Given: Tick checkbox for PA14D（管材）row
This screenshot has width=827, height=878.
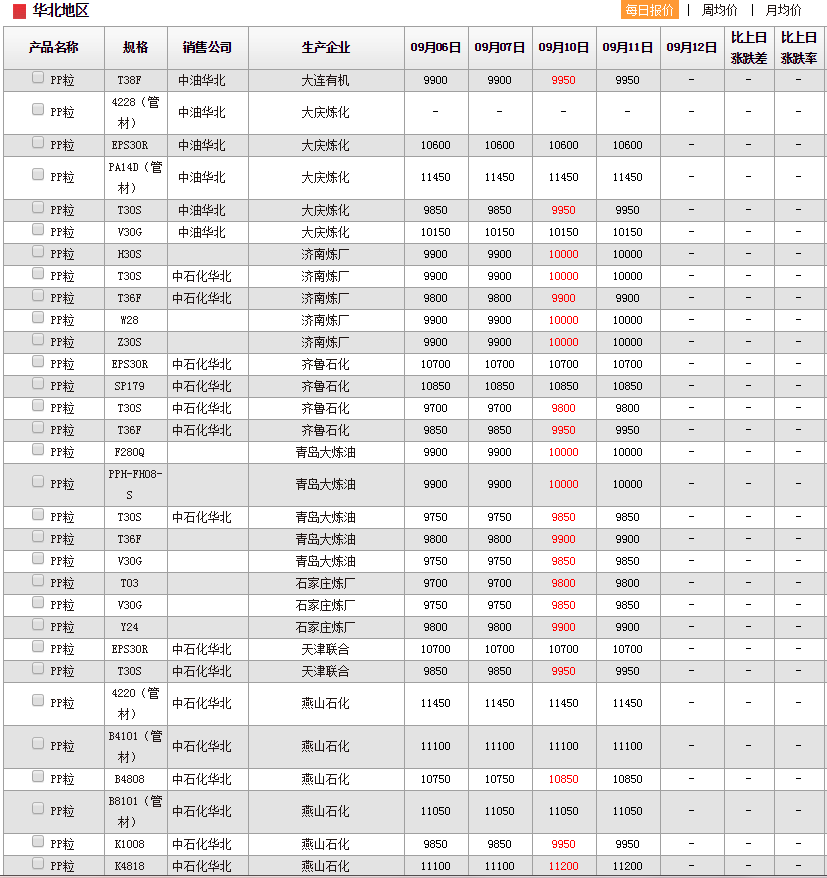Looking at the screenshot, I should point(38,174).
